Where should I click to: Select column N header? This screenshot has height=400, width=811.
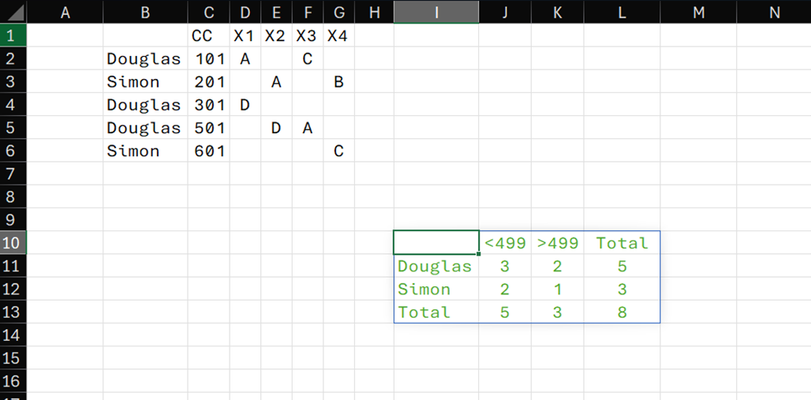[x=774, y=11]
